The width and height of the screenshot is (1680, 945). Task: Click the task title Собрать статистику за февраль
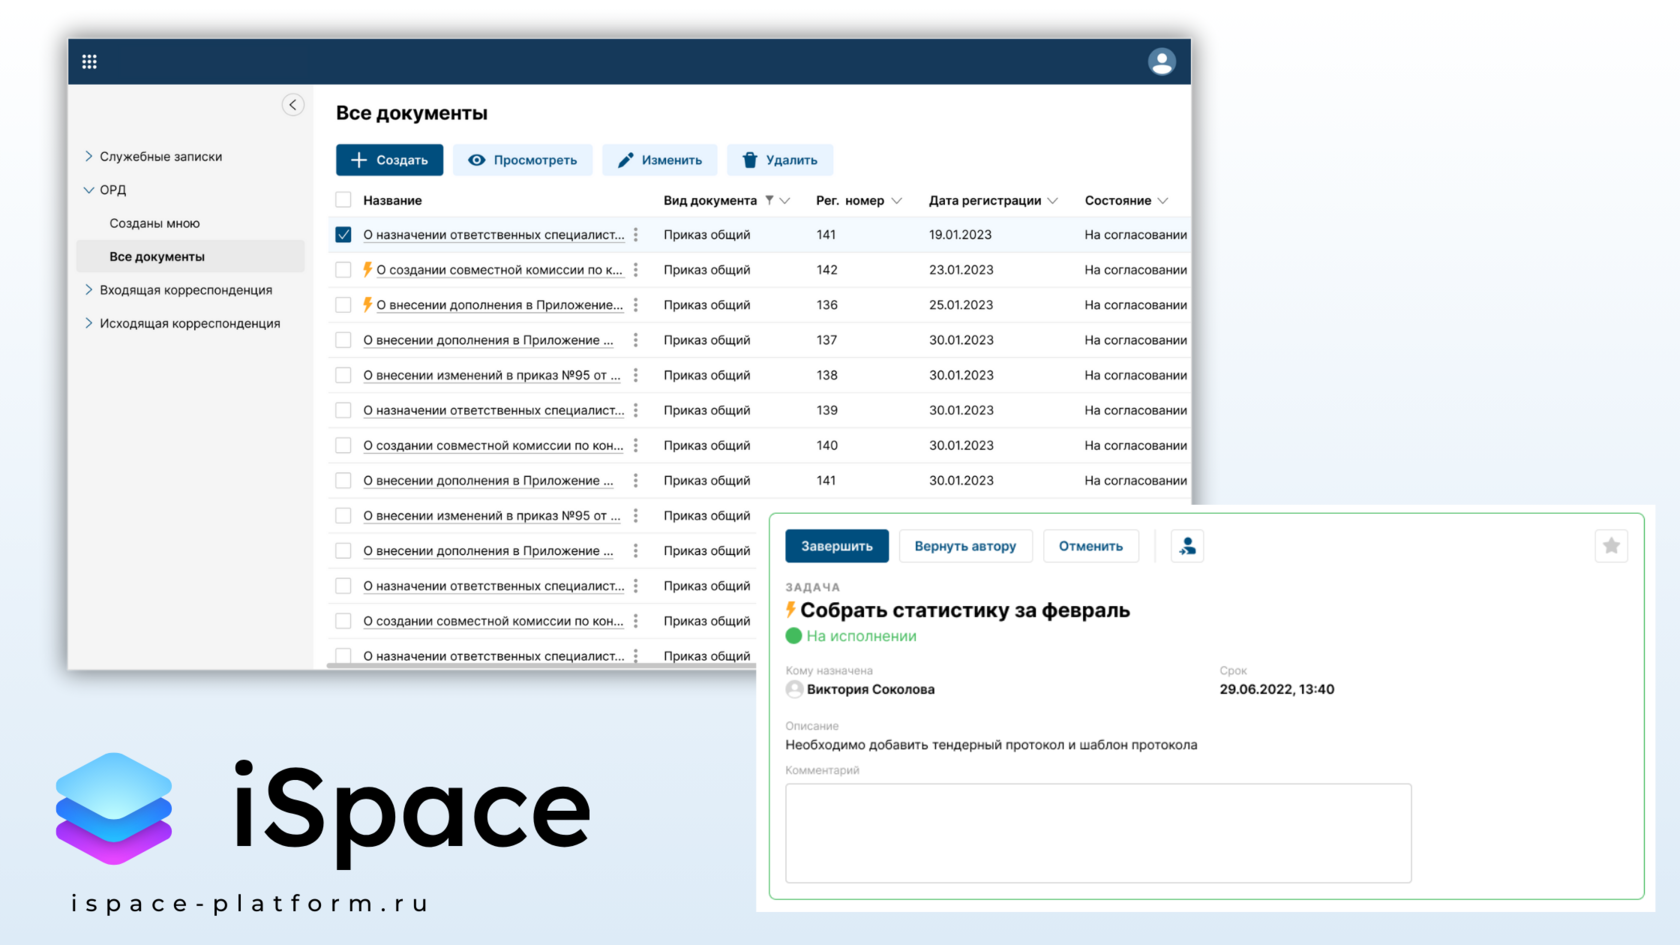(965, 610)
